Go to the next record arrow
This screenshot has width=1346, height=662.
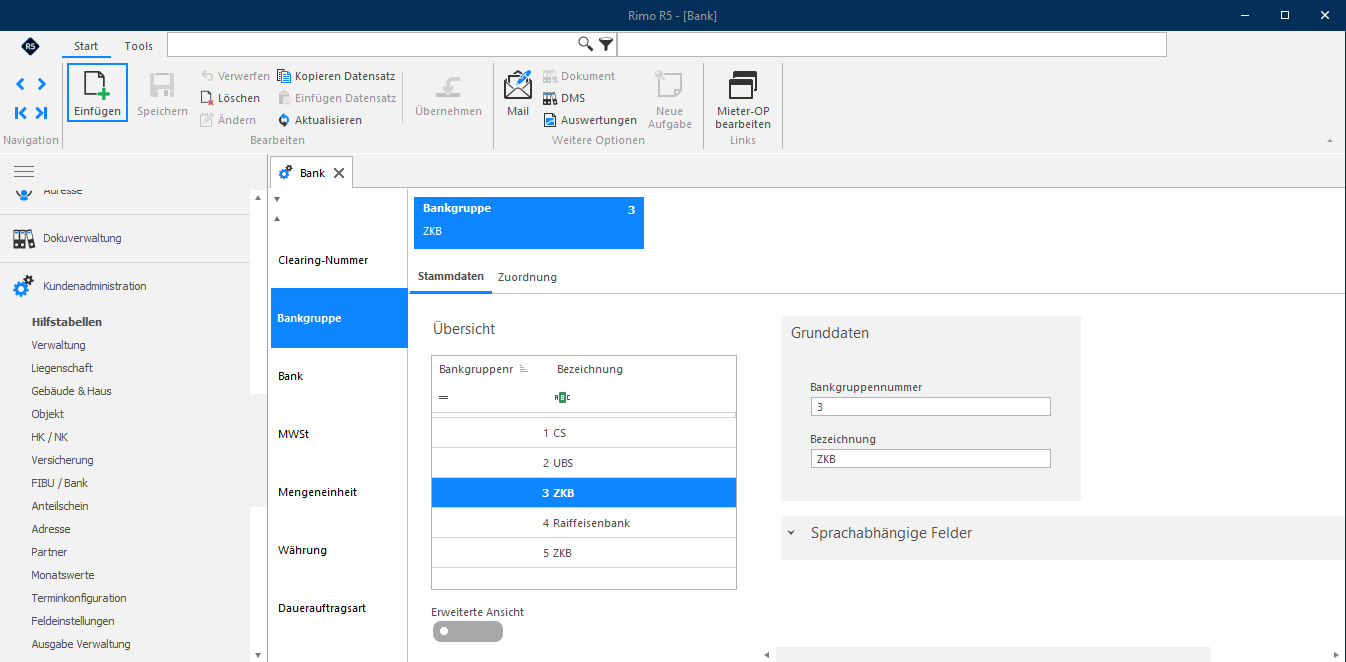[41, 84]
